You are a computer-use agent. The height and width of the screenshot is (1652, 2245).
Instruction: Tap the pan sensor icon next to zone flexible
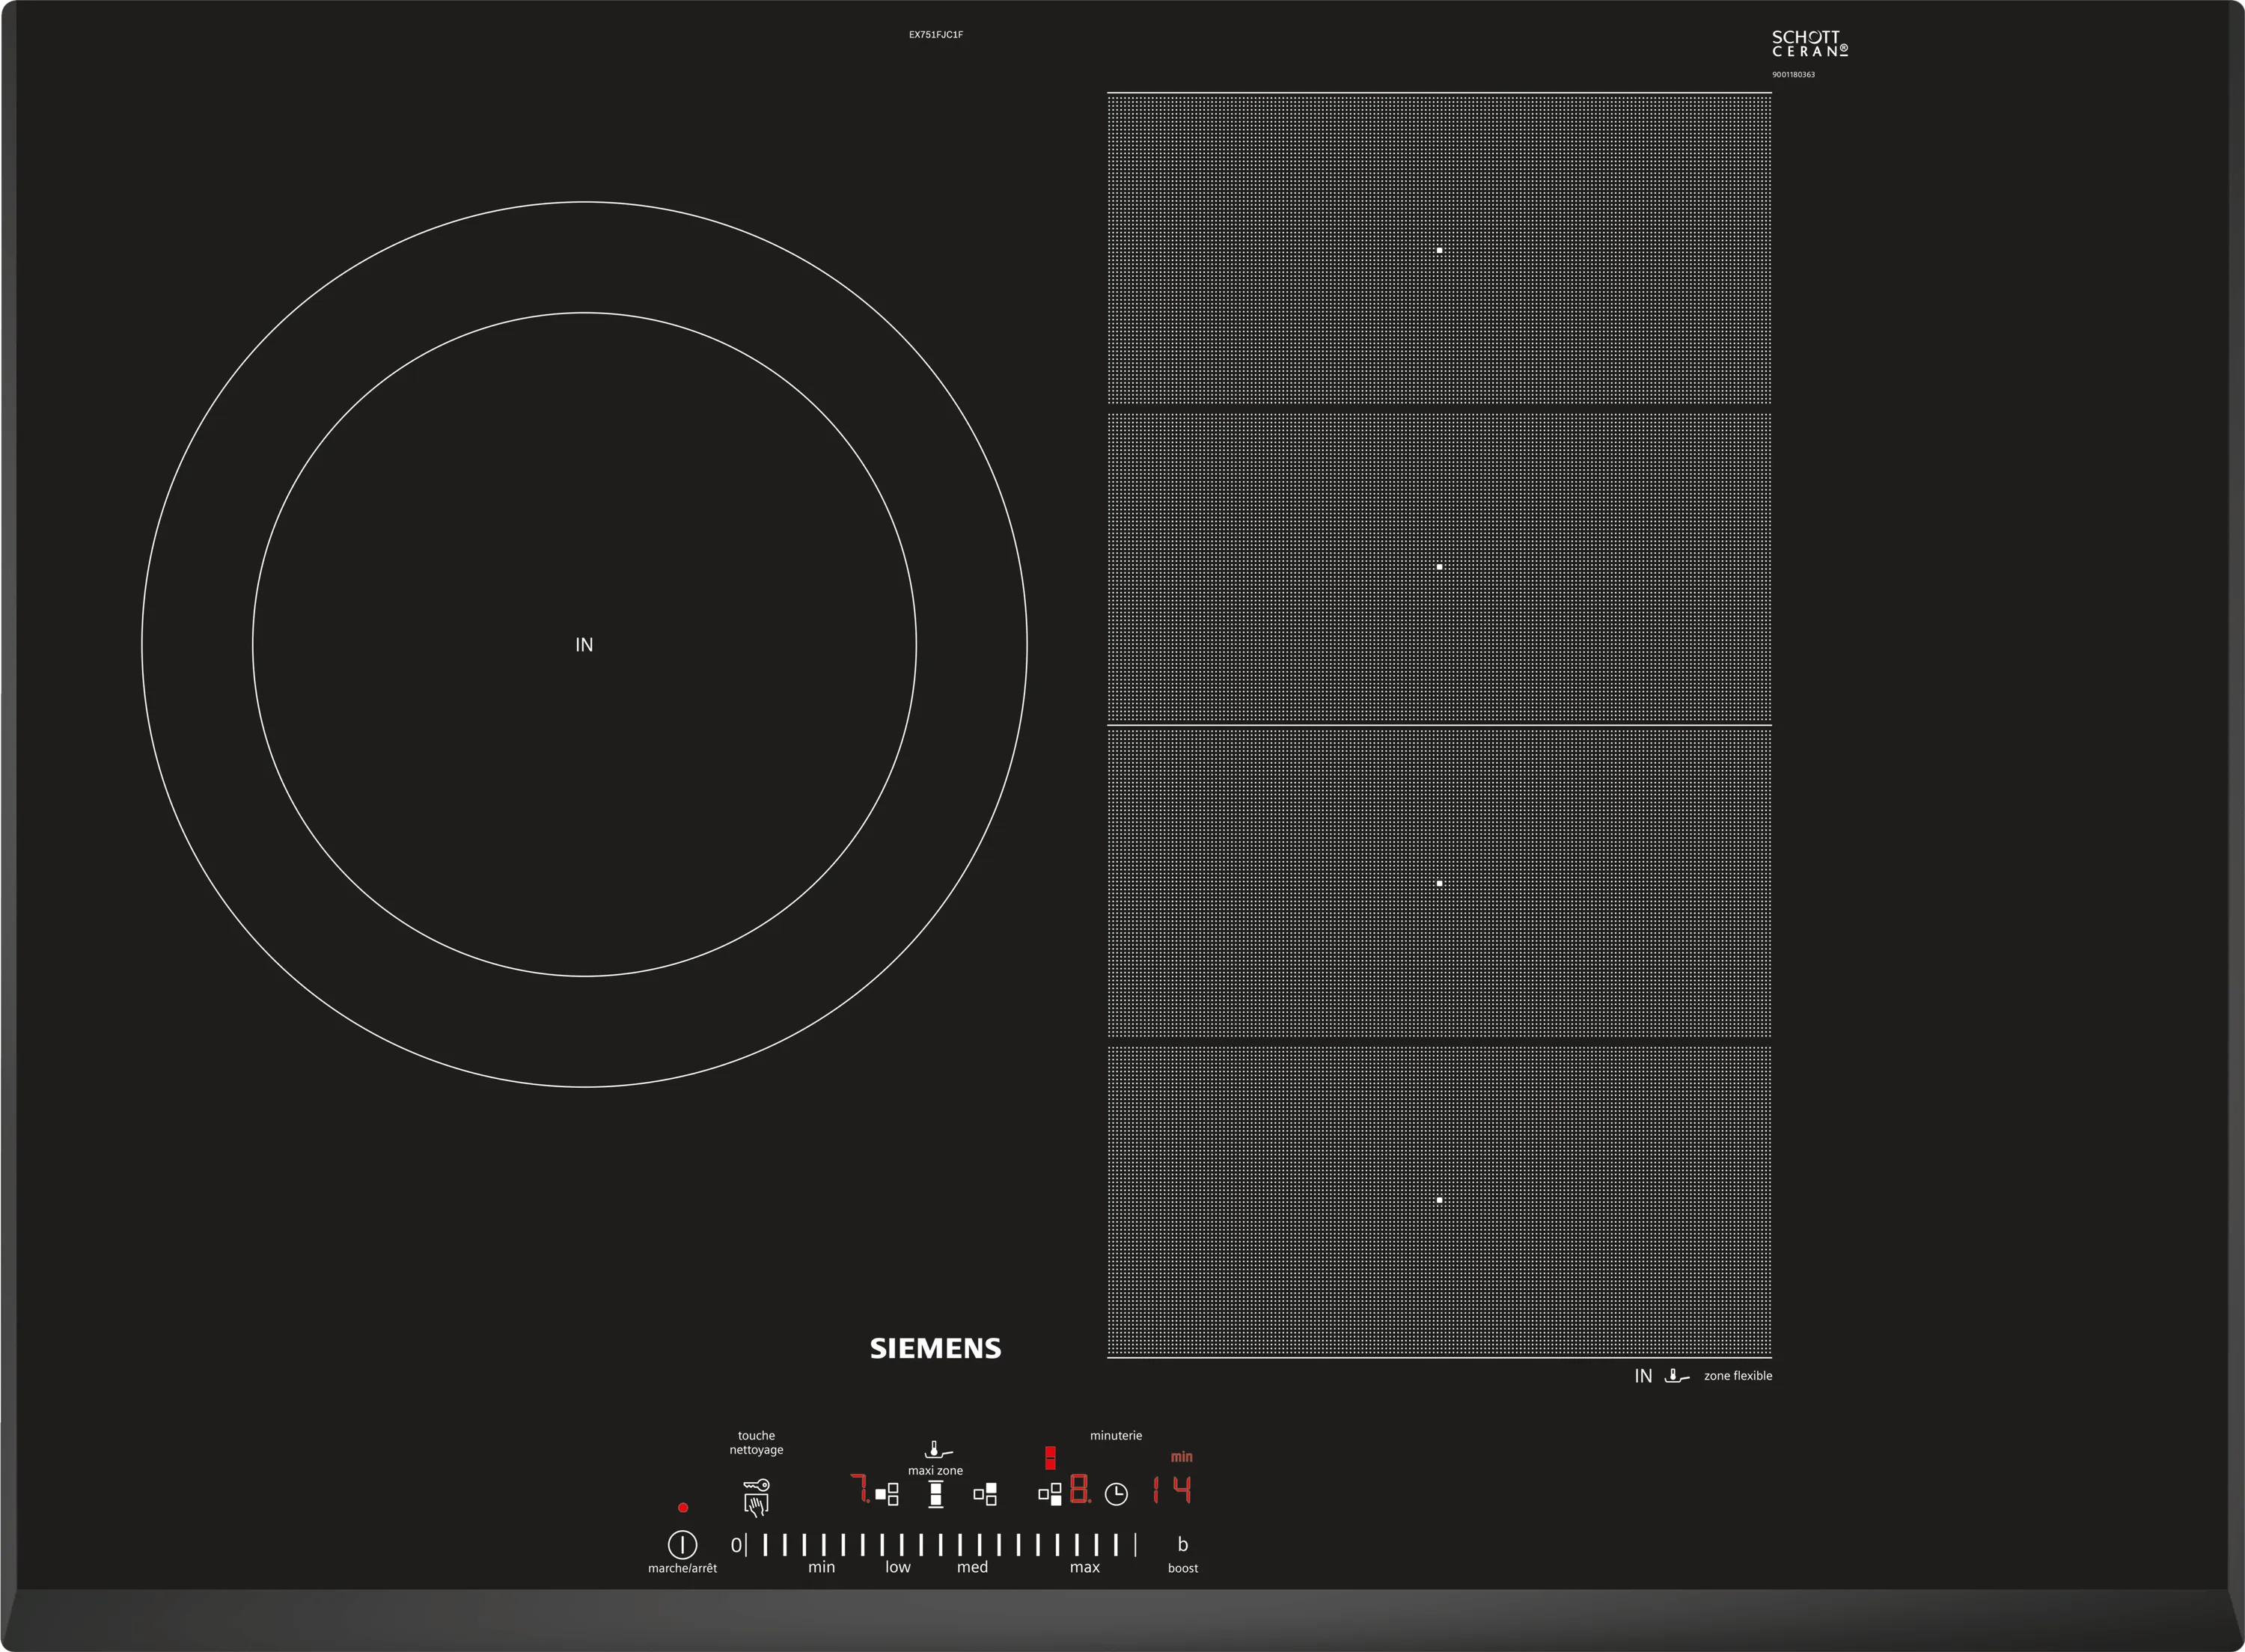pyautogui.click(x=1677, y=1376)
